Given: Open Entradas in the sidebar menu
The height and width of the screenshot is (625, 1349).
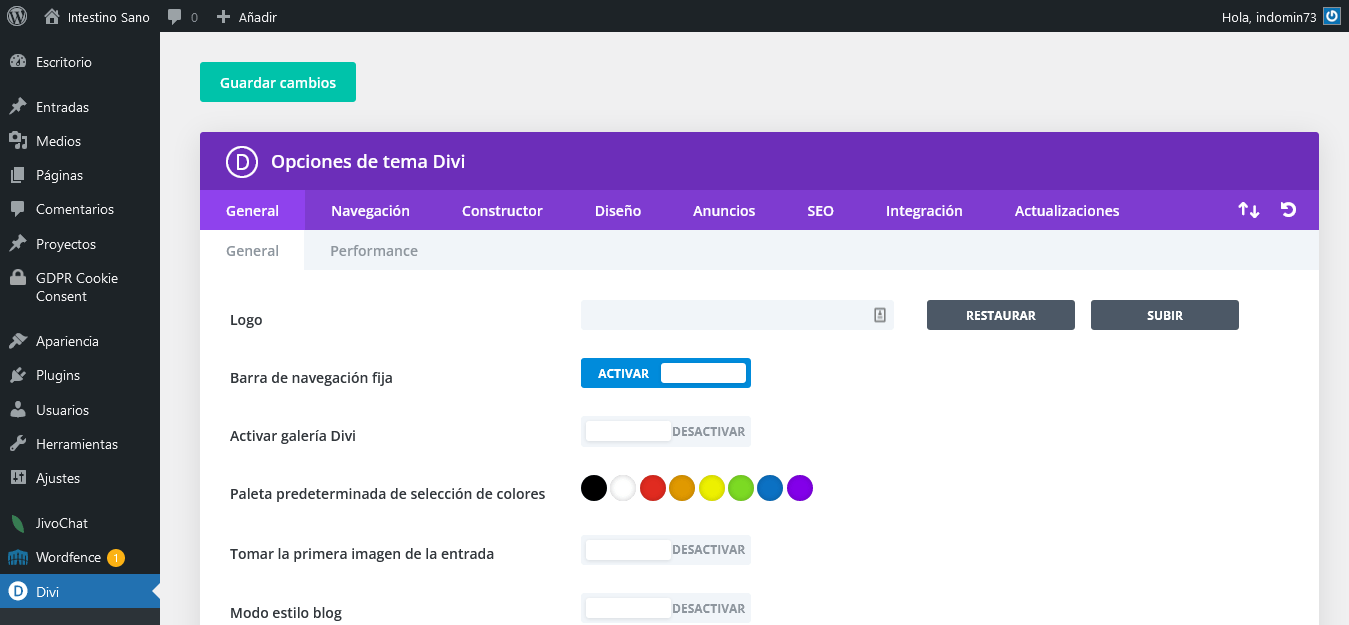Looking at the screenshot, I should coord(62,107).
